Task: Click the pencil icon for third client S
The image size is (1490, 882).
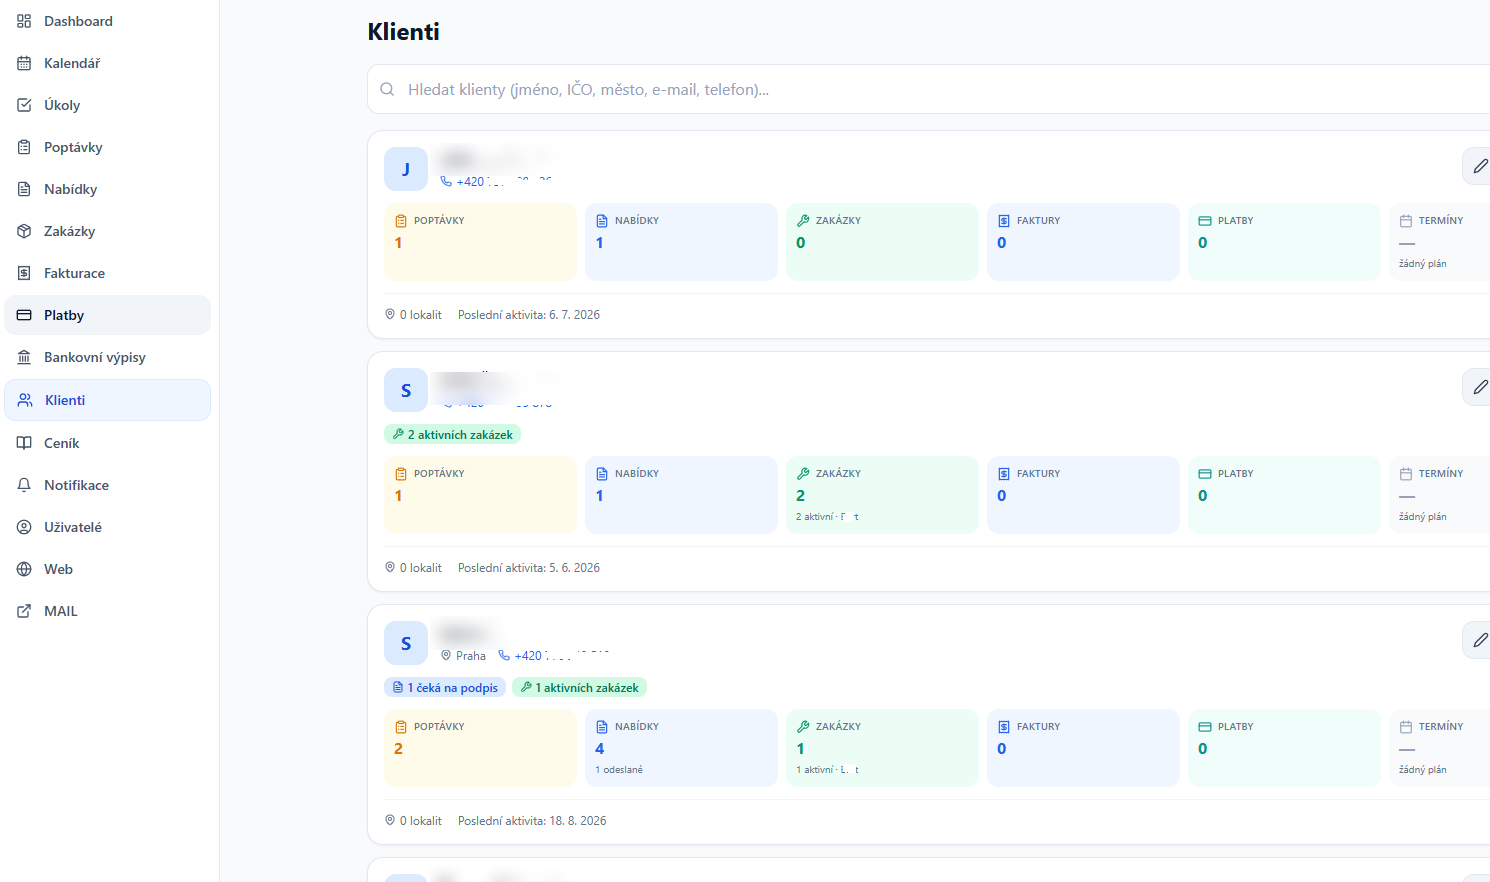Action: 1480,640
